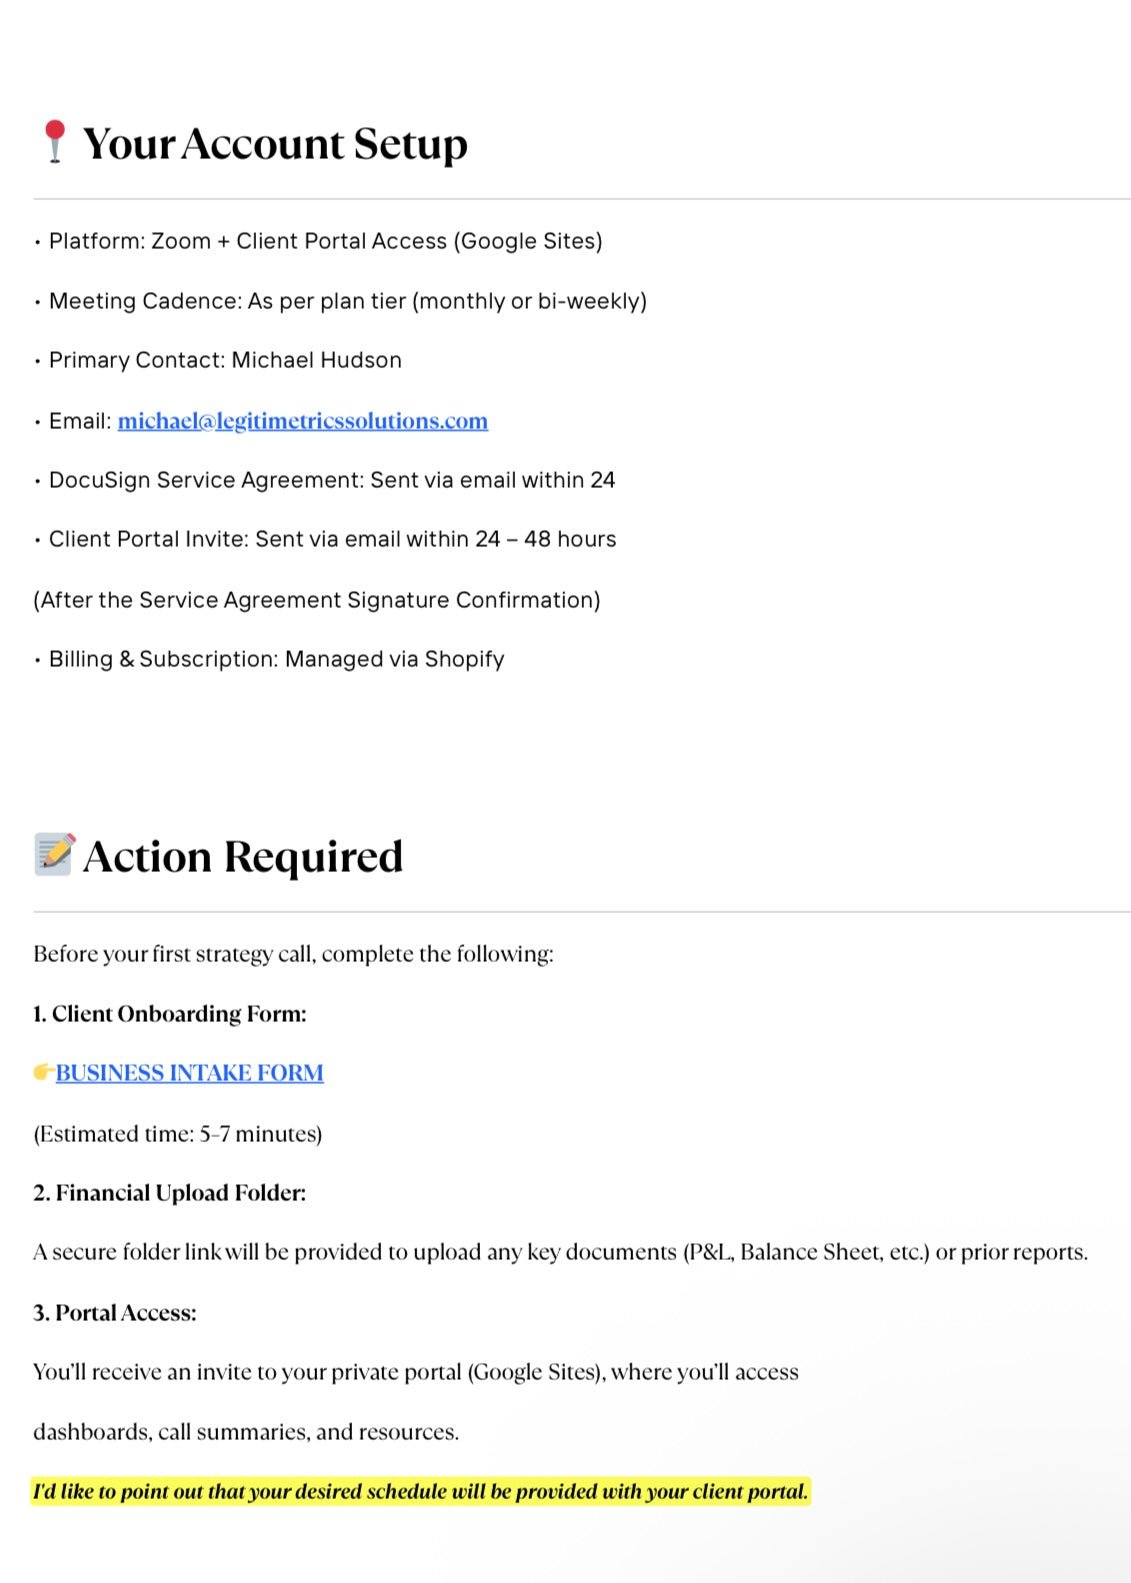Viewport: 1131px width, 1583px height.
Task: Open the michael@legitimetricssolutions.com email link
Action: 302,421
